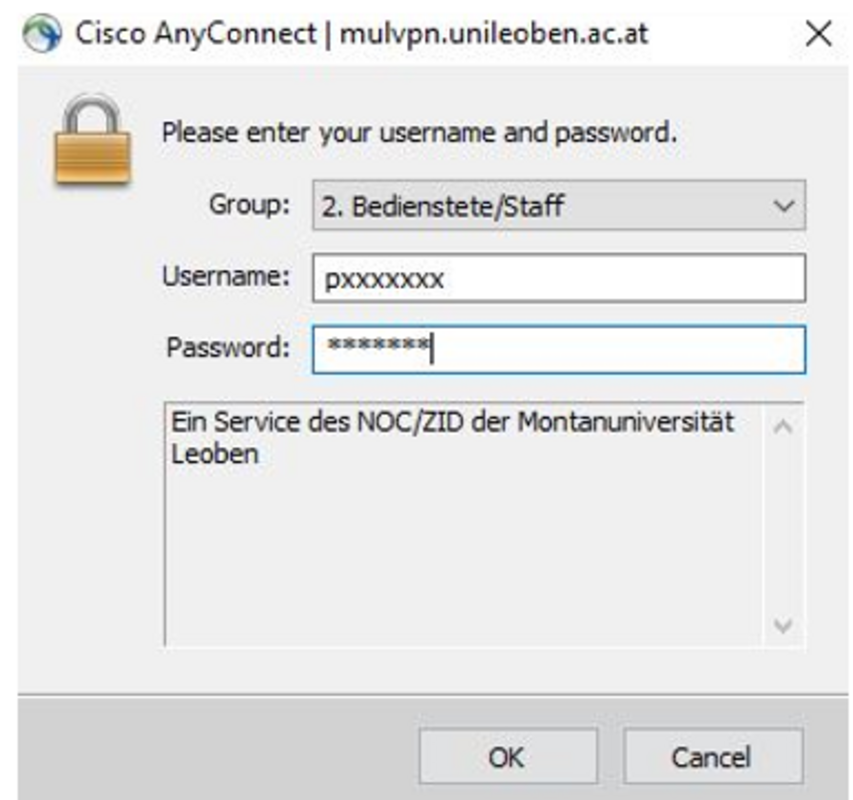853x800 pixels.
Task: Click the 'Password:' label
Action: [228, 348]
